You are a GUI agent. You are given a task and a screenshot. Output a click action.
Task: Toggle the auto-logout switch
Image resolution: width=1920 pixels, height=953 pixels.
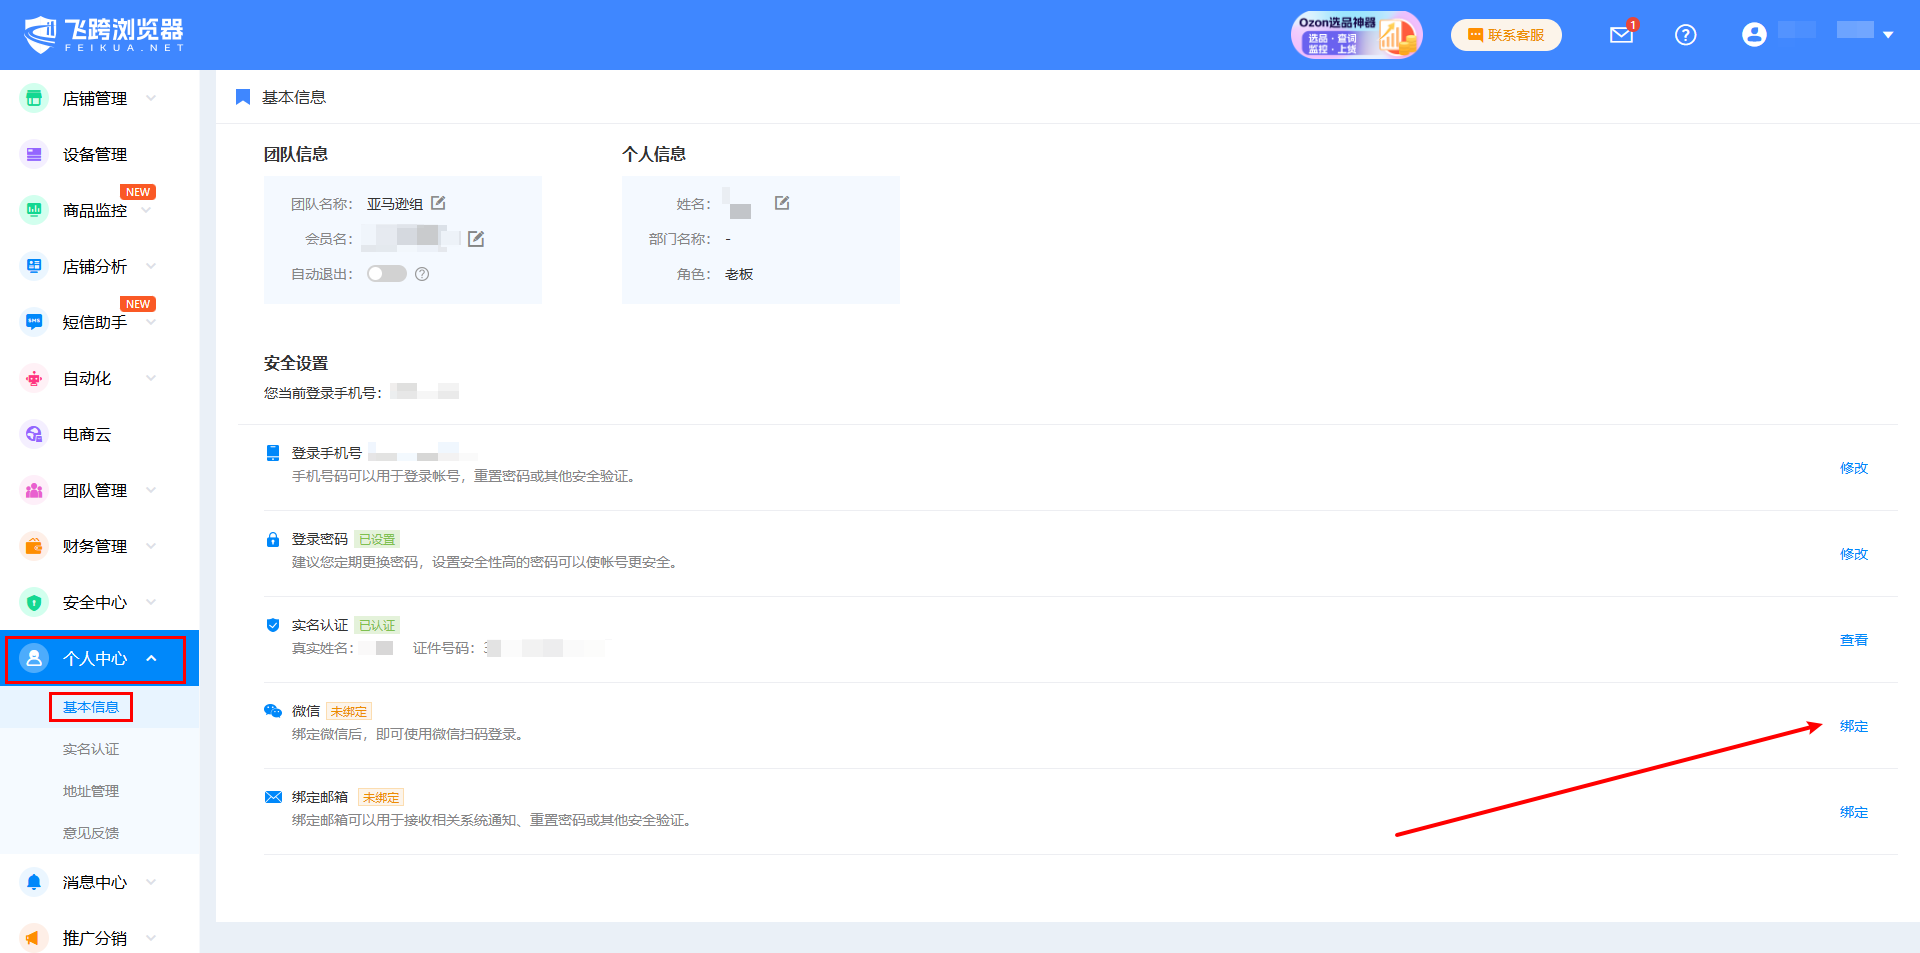click(x=386, y=274)
